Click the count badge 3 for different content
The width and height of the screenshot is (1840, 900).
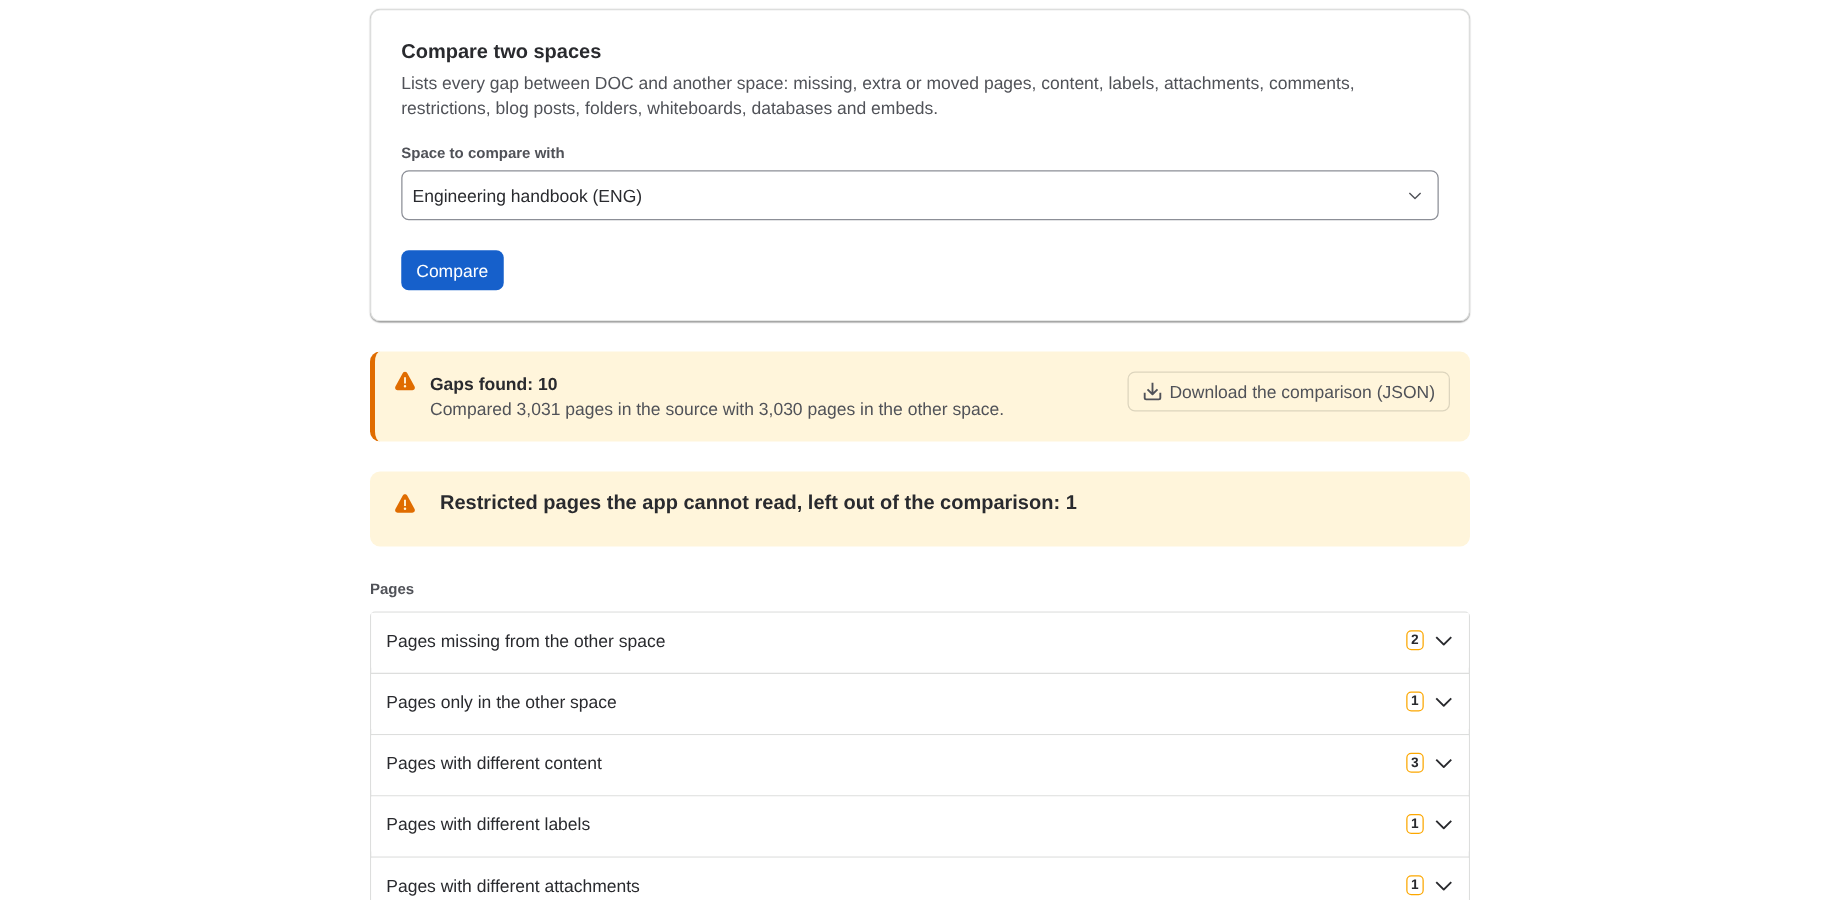(x=1414, y=763)
